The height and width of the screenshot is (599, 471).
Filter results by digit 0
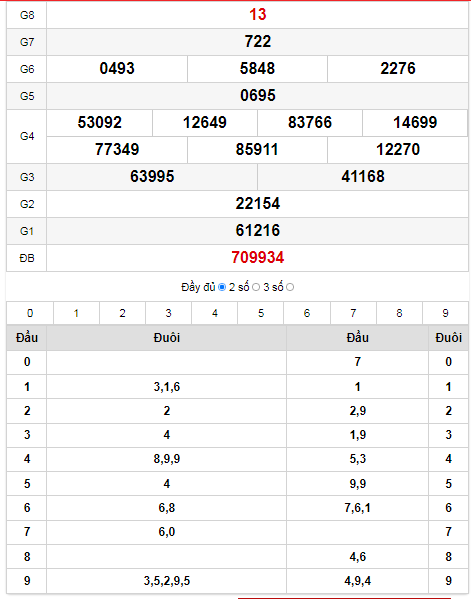[x=30, y=313]
